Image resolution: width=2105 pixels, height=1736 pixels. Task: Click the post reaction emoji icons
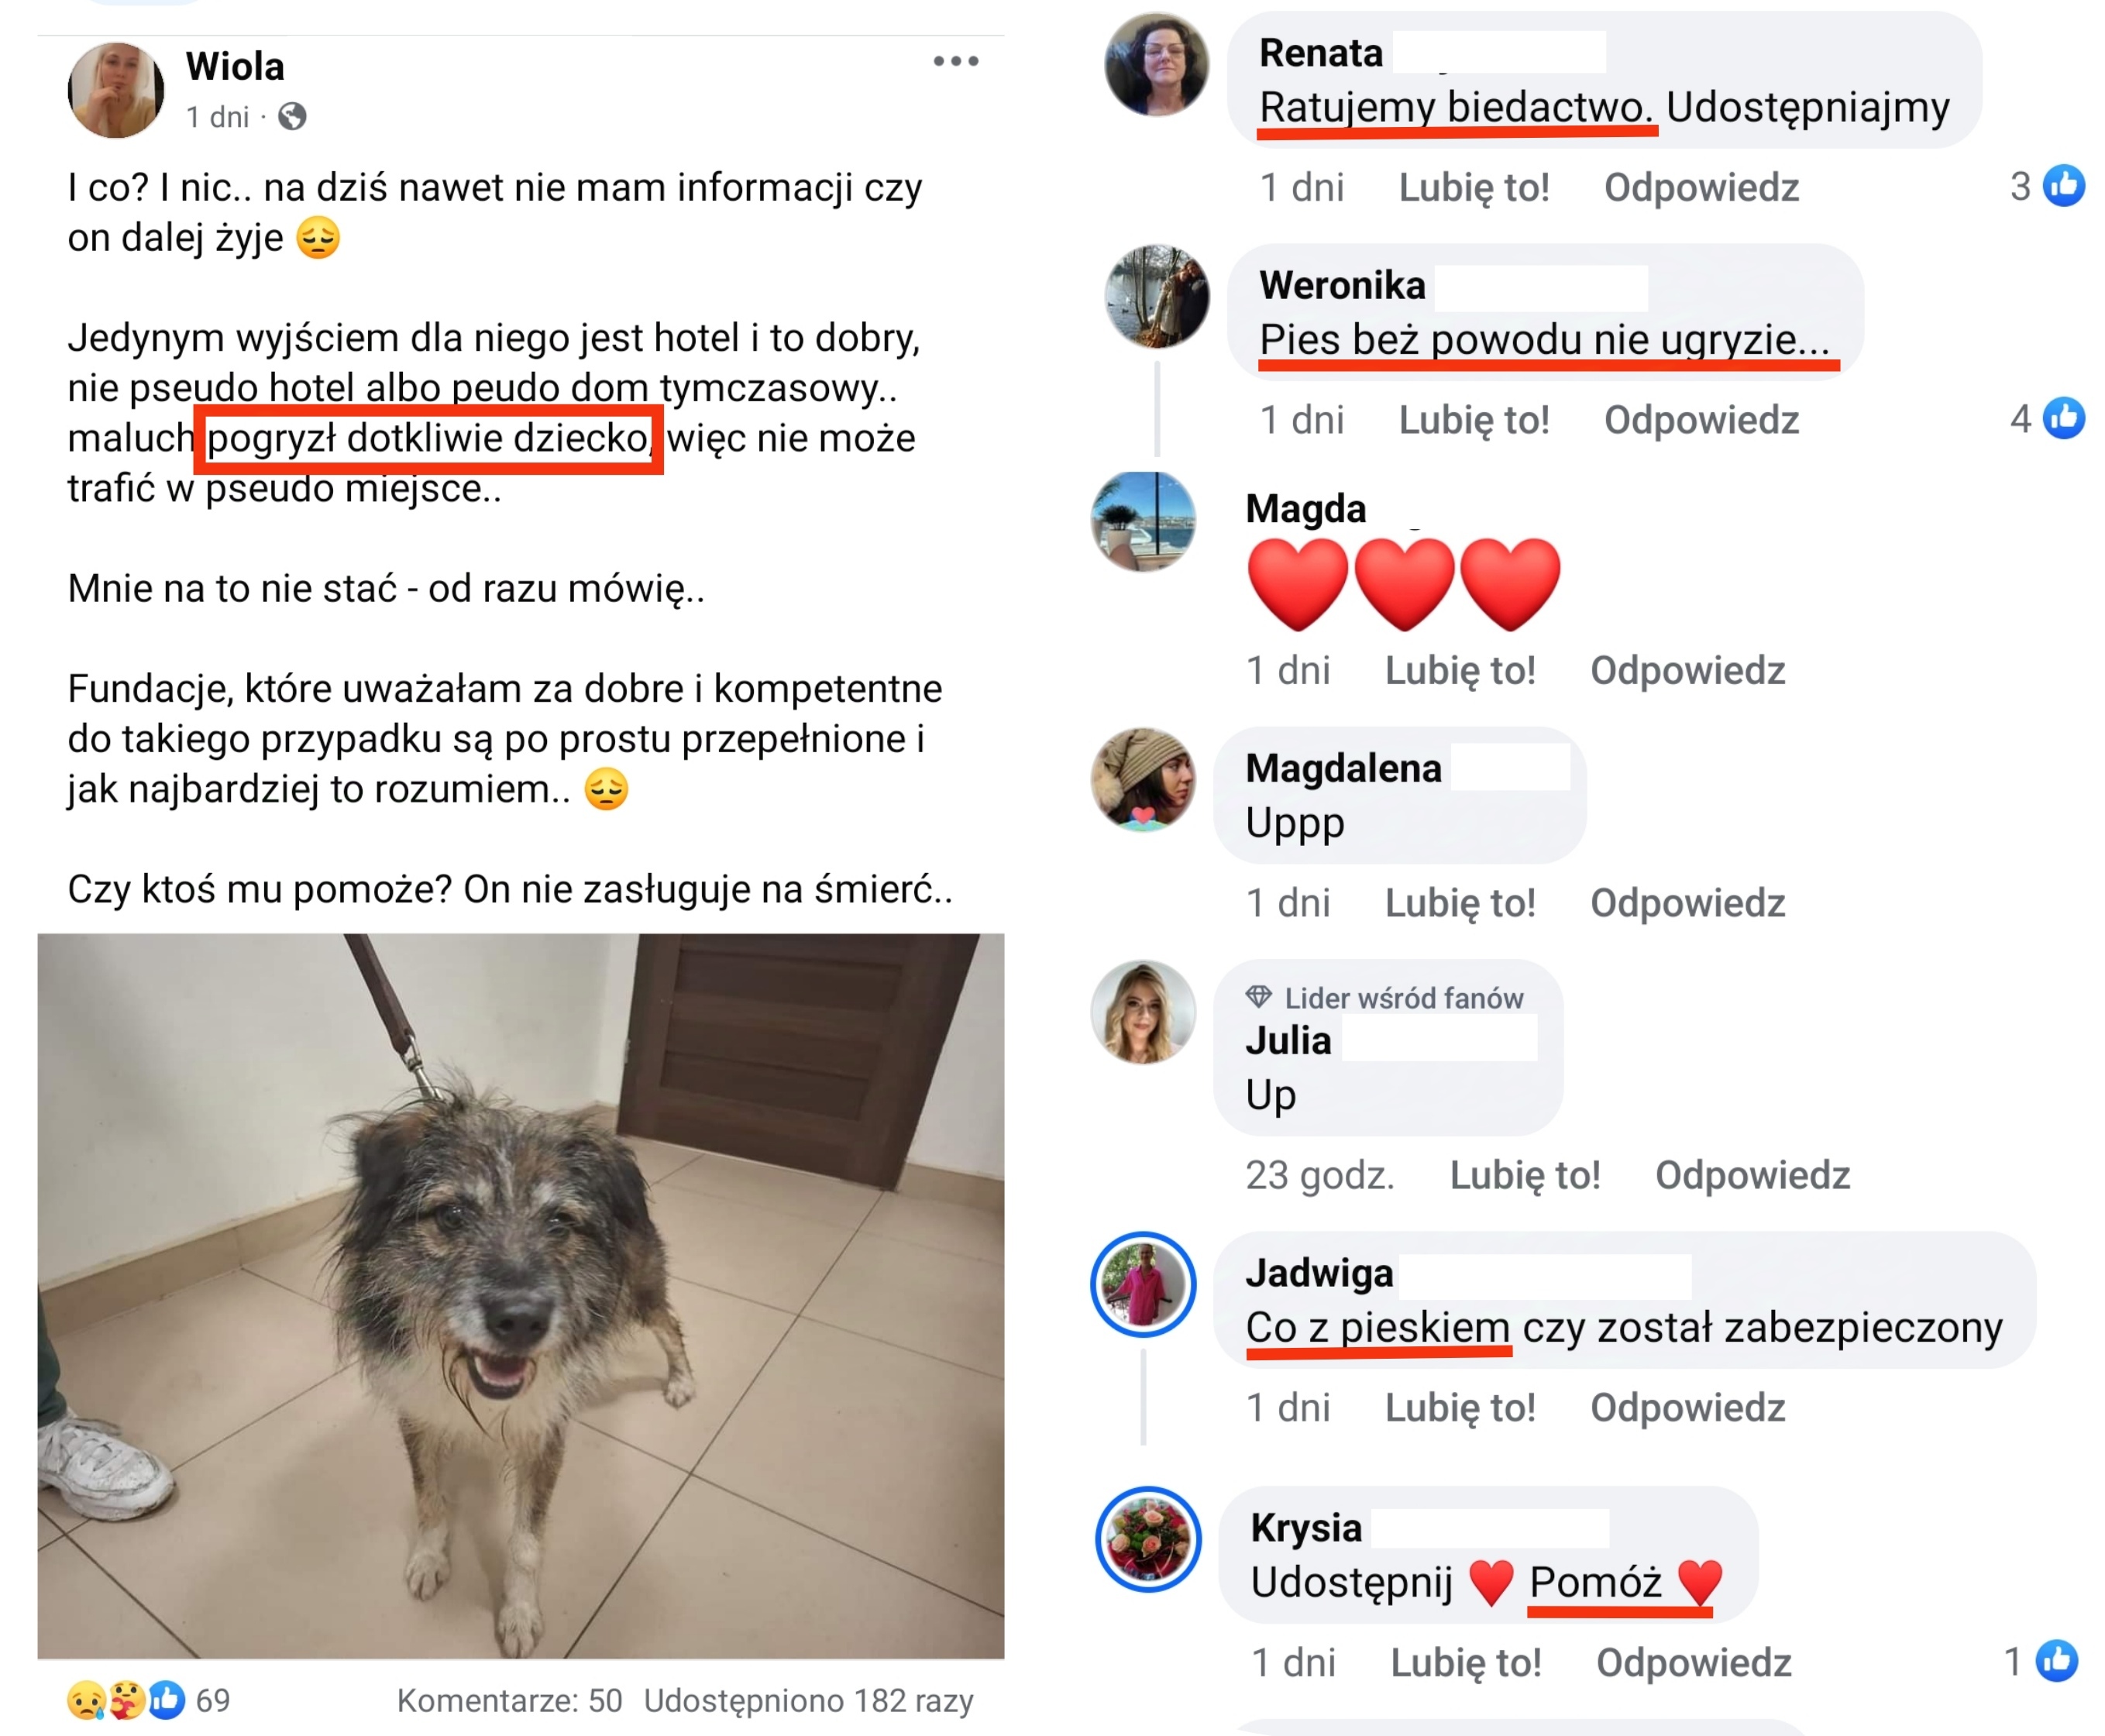point(126,1699)
